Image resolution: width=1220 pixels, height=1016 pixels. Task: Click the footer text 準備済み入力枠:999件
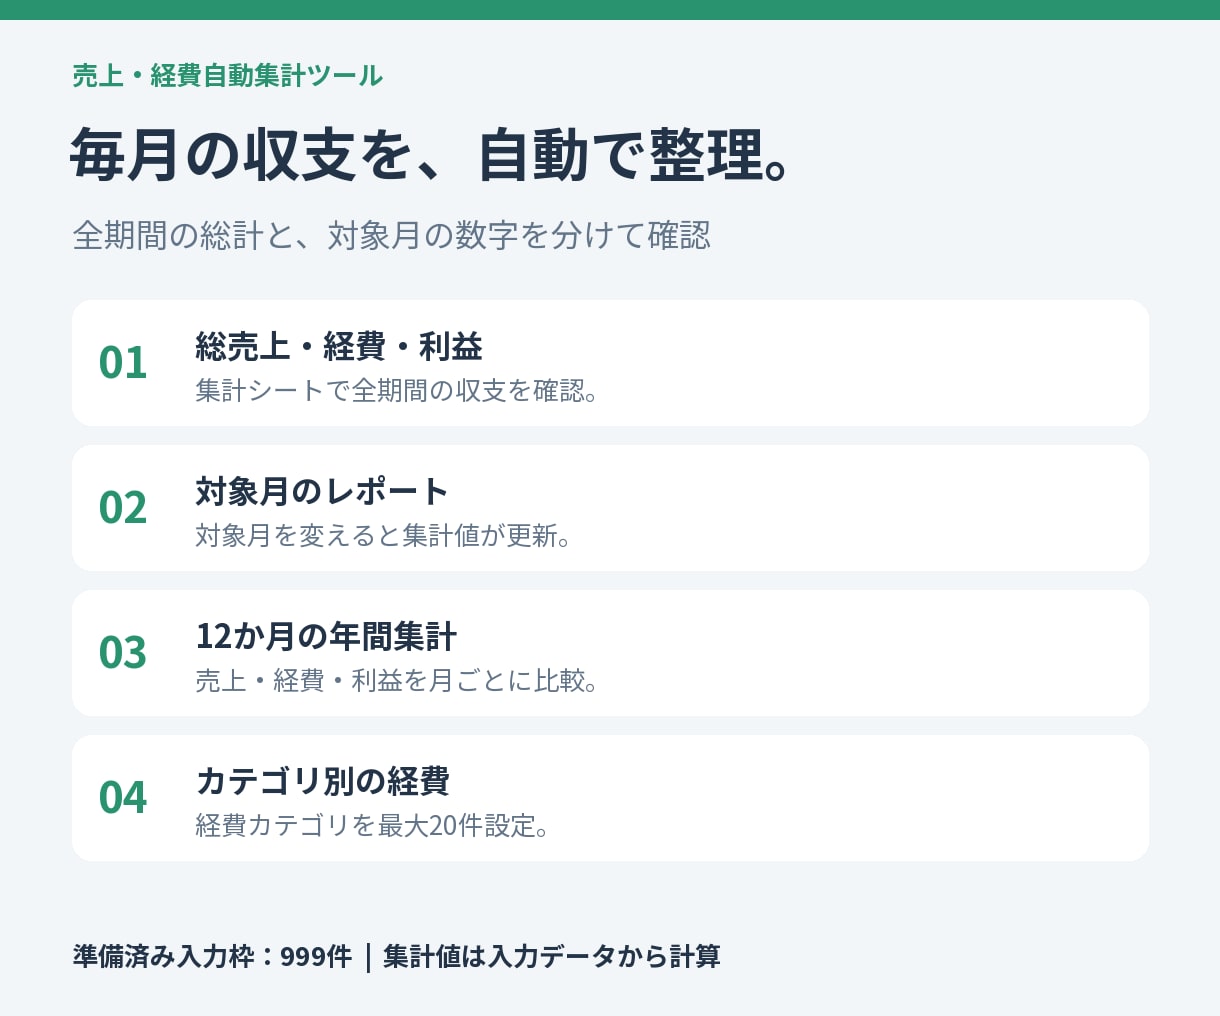(212, 957)
